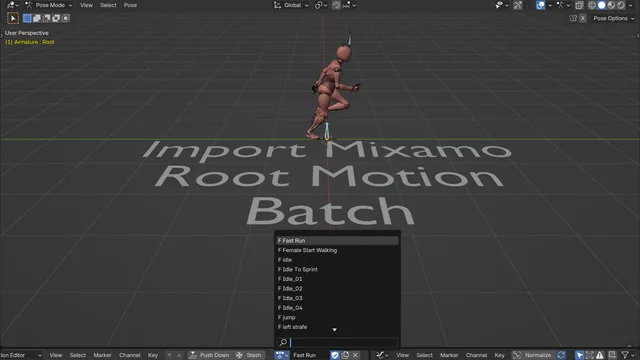Switch to wireframe shading
Image resolution: width=640 pixels, height=360 pixels.
pyautogui.click(x=591, y=5)
